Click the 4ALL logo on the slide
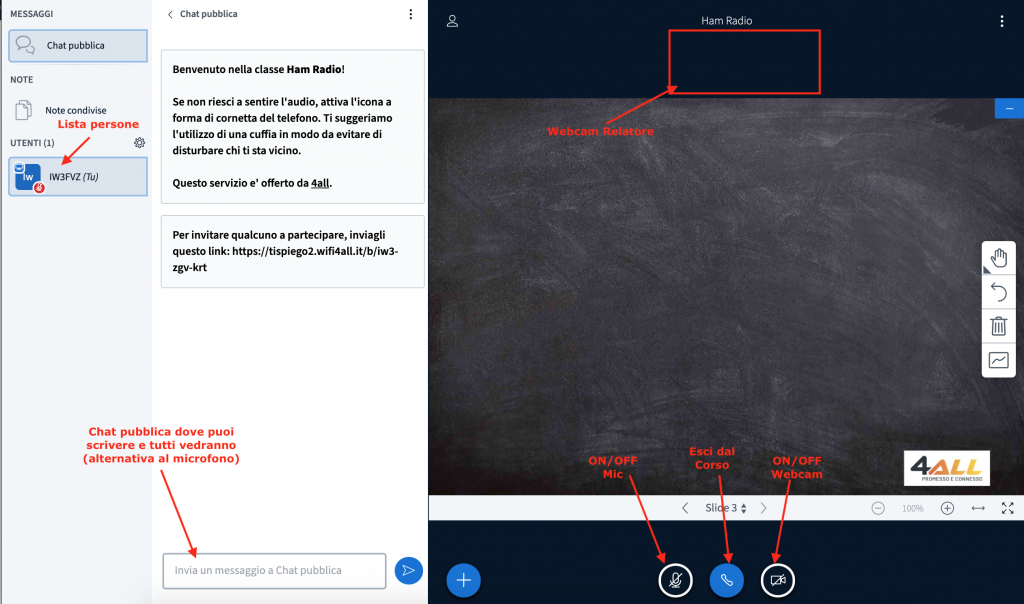The image size is (1024, 604). (947, 468)
